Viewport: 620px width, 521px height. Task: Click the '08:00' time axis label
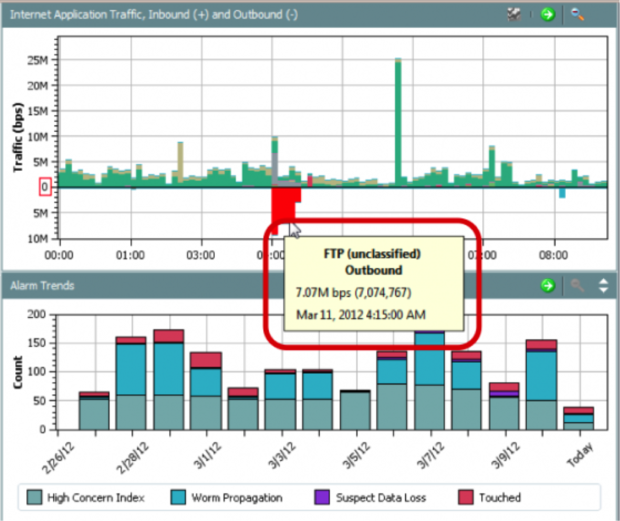[x=554, y=255]
